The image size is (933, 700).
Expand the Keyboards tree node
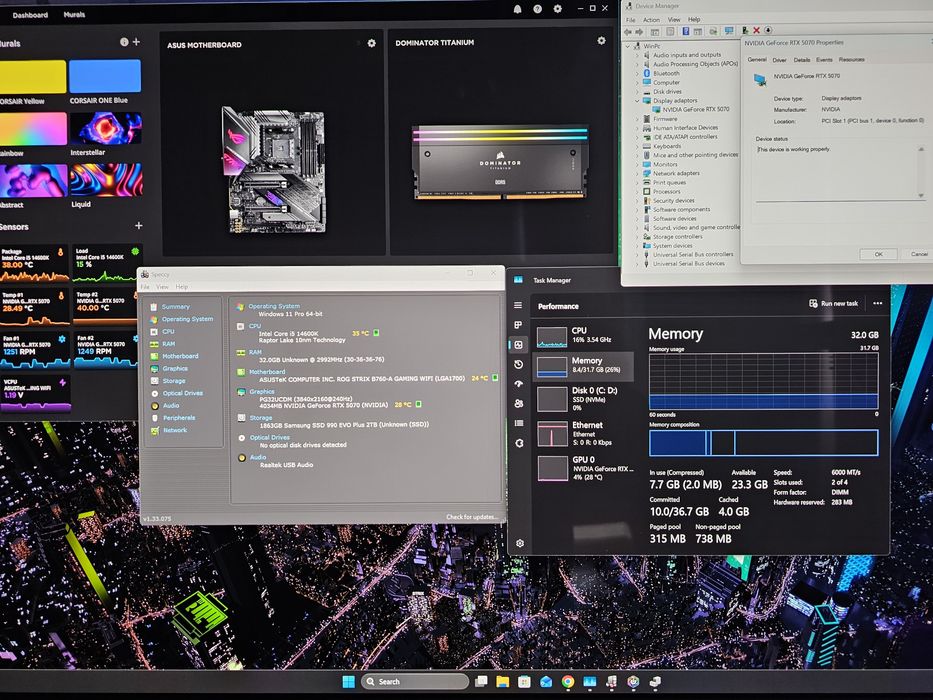tap(637, 146)
